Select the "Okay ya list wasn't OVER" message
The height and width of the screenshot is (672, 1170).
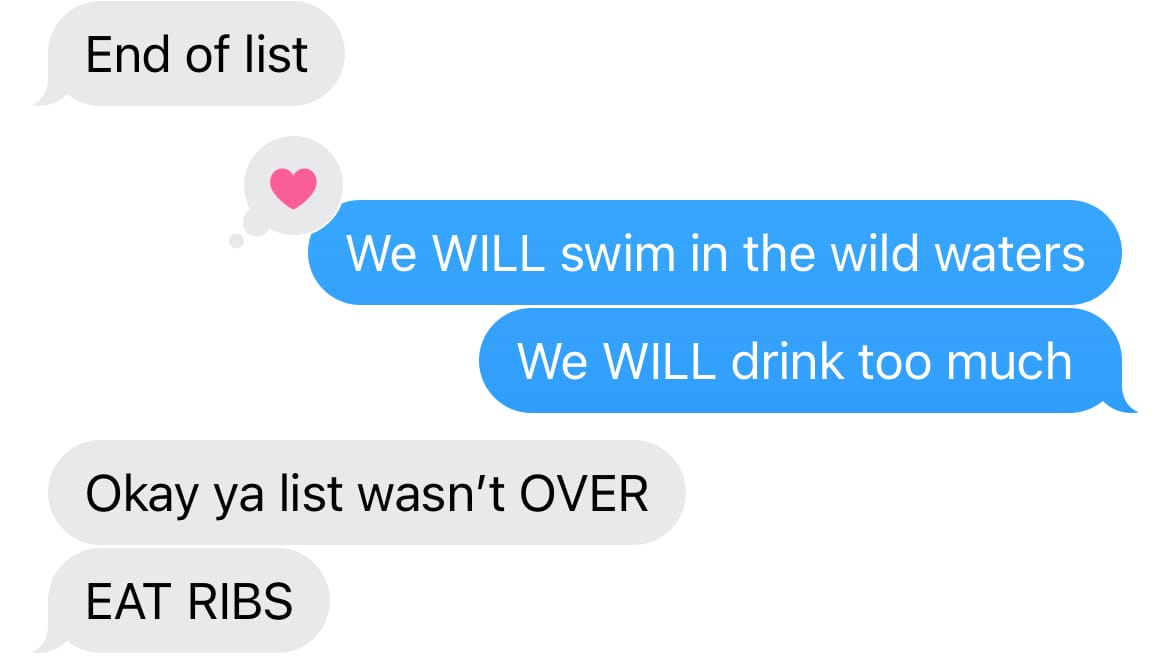[366, 493]
